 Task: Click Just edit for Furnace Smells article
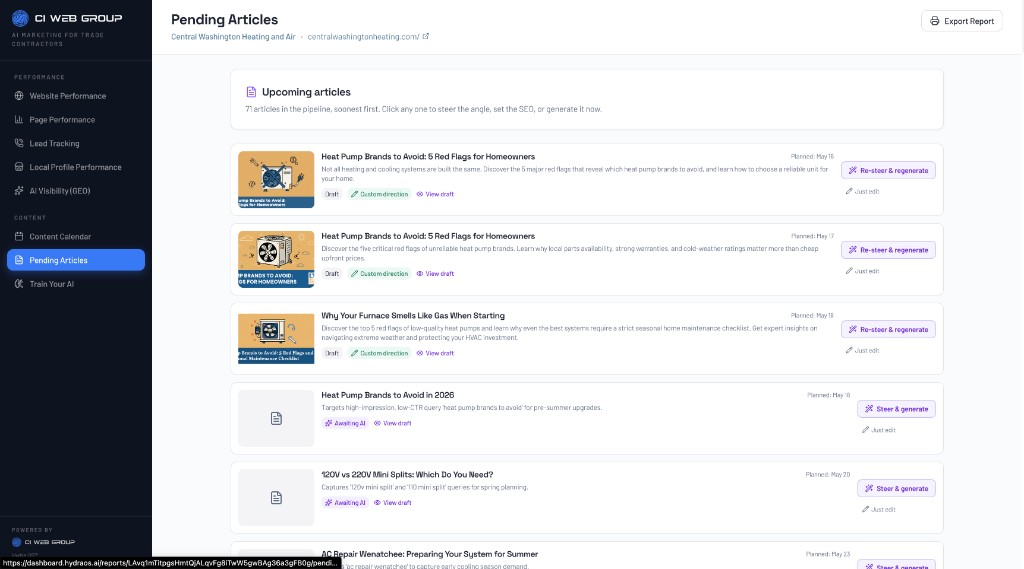[862, 351]
